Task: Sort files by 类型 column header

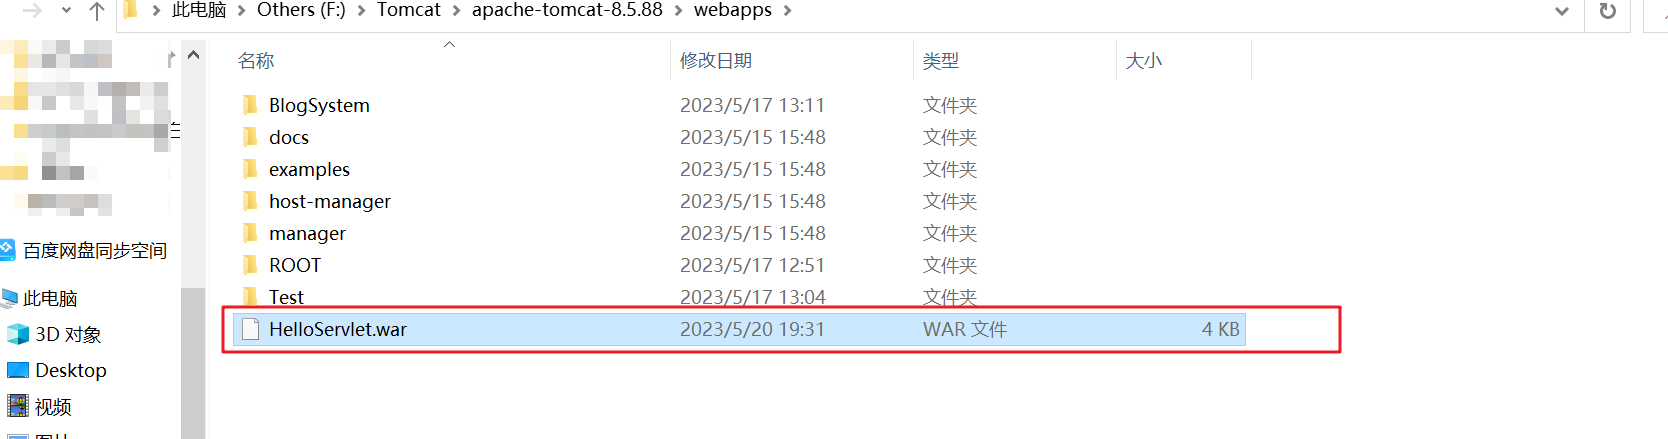Action: tap(940, 61)
